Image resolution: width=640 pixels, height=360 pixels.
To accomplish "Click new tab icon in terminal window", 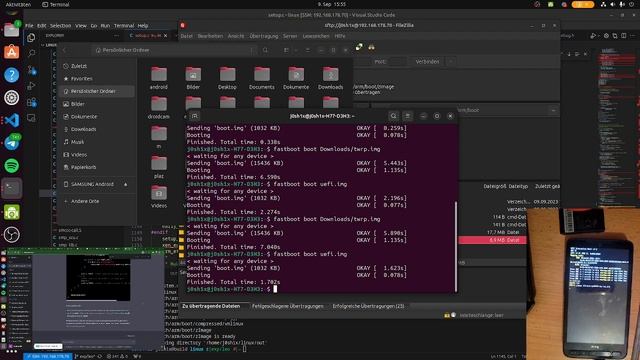I will [x=195, y=116].
